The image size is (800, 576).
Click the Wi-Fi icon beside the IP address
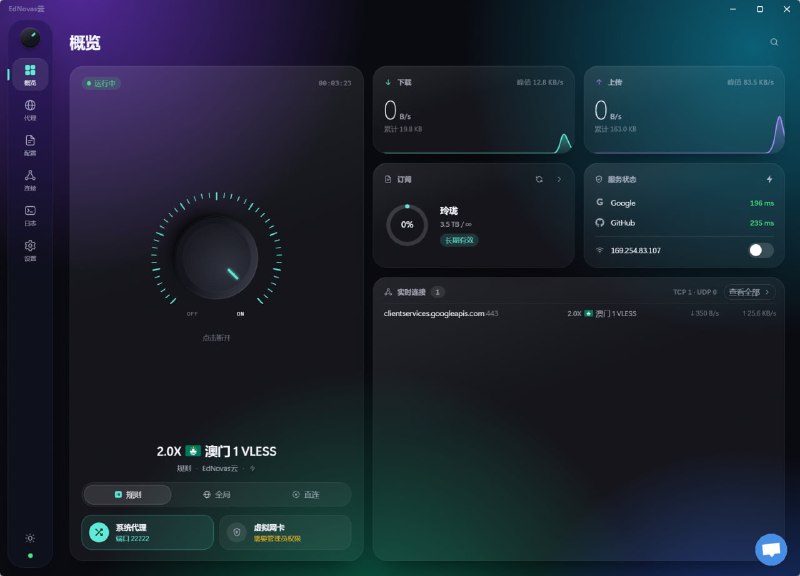599,250
